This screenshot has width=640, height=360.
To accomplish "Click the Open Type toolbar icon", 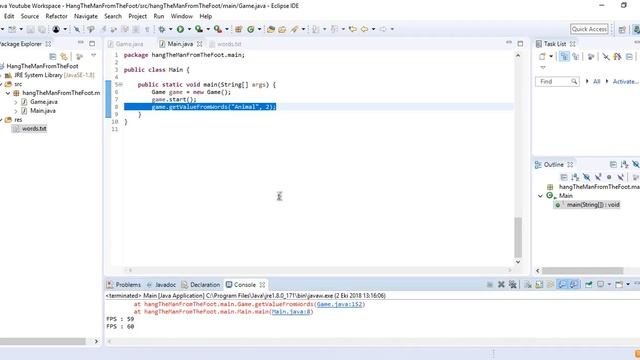I will pos(271,29).
